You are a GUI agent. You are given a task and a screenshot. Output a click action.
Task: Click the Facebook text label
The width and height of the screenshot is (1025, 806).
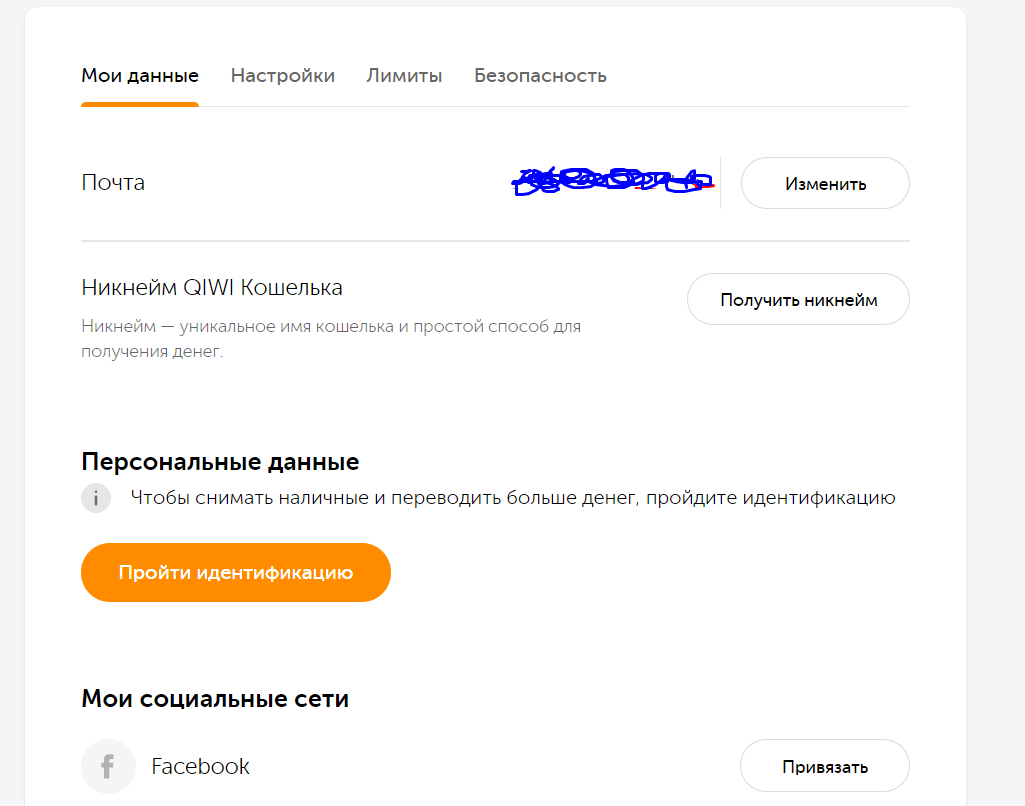(x=200, y=767)
